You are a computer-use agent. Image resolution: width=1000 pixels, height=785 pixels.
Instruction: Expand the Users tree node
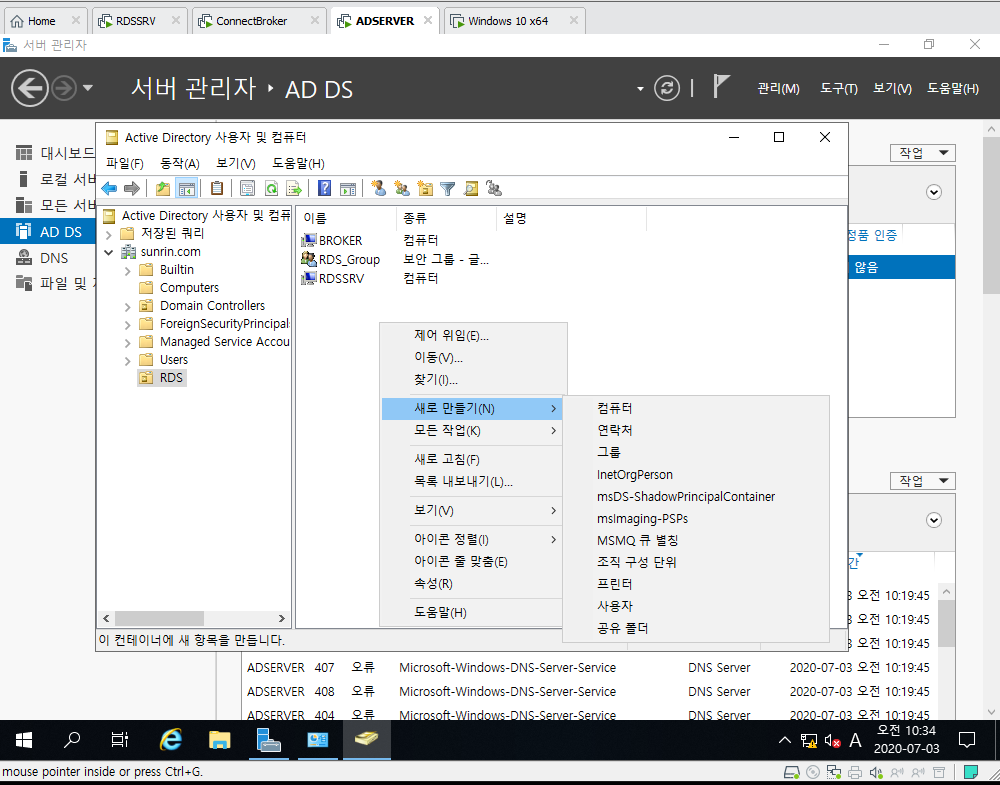(128, 361)
